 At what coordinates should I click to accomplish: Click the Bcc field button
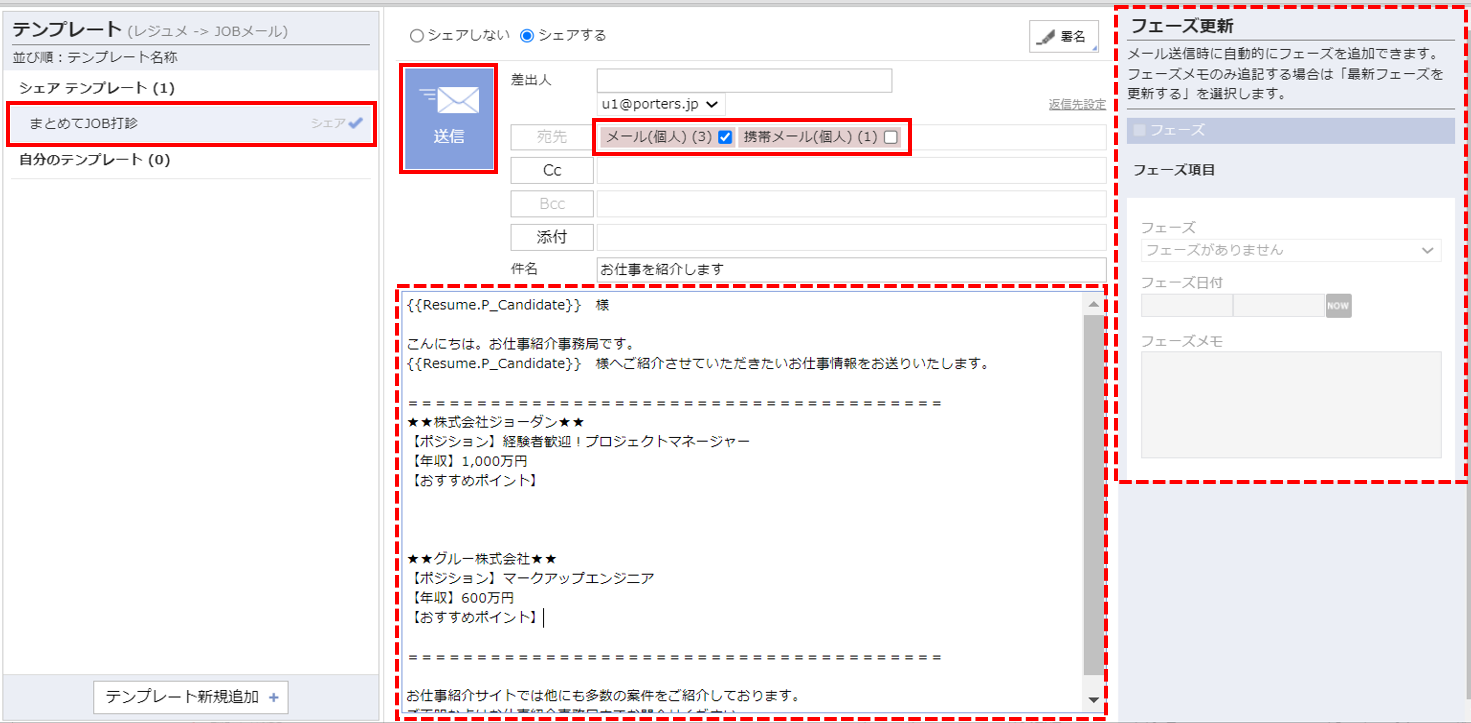[551, 203]
